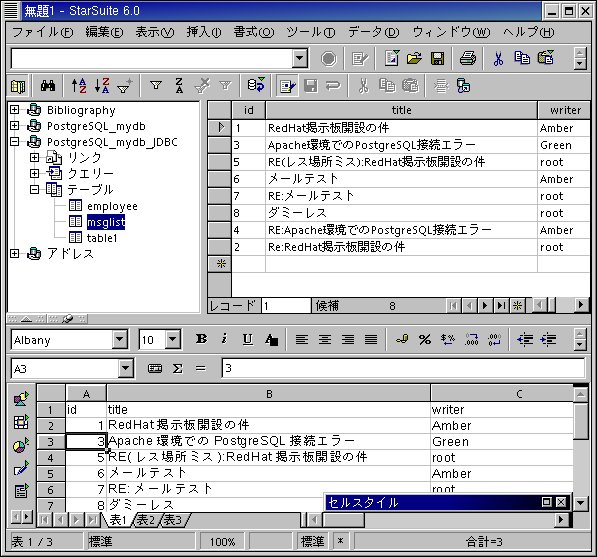Delete a decimal place
Viewport: 597px width, 557px height.
495,339
